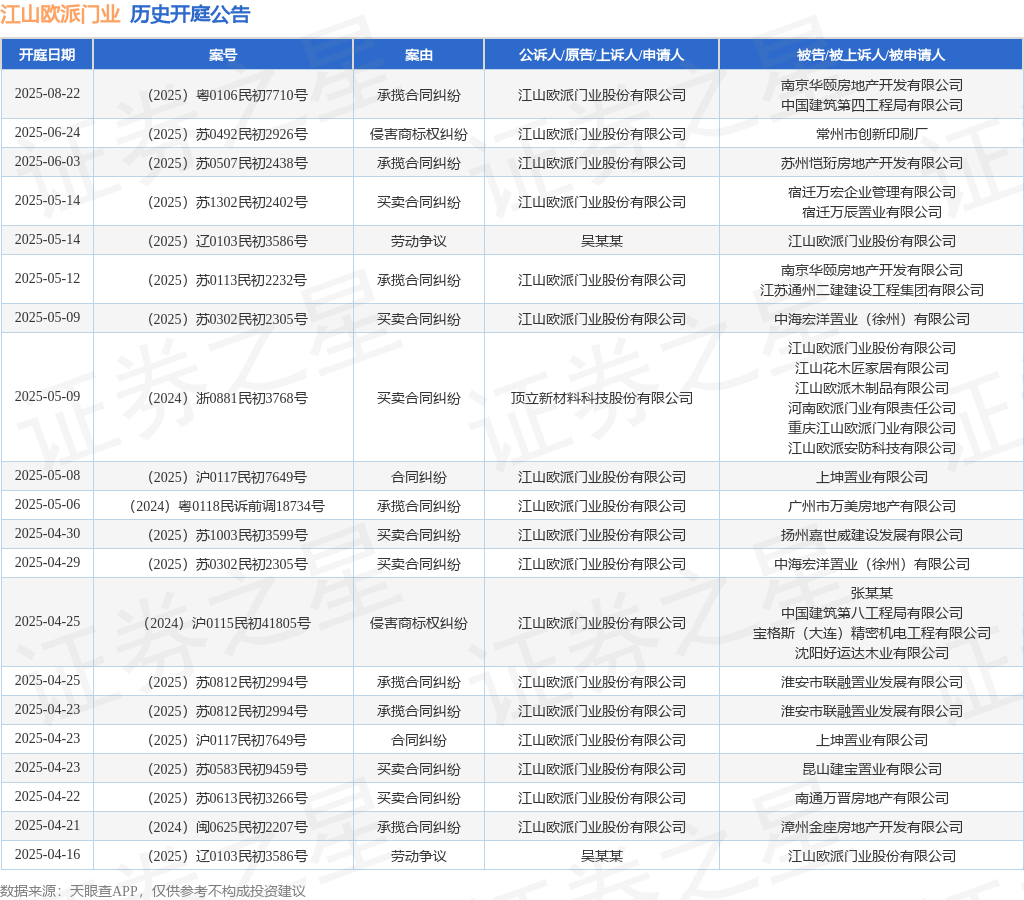Click the 公诉人/原告/上诉人/申请人 column header
The height and width of the screenshot is (900, 1024).
[601, 55]
